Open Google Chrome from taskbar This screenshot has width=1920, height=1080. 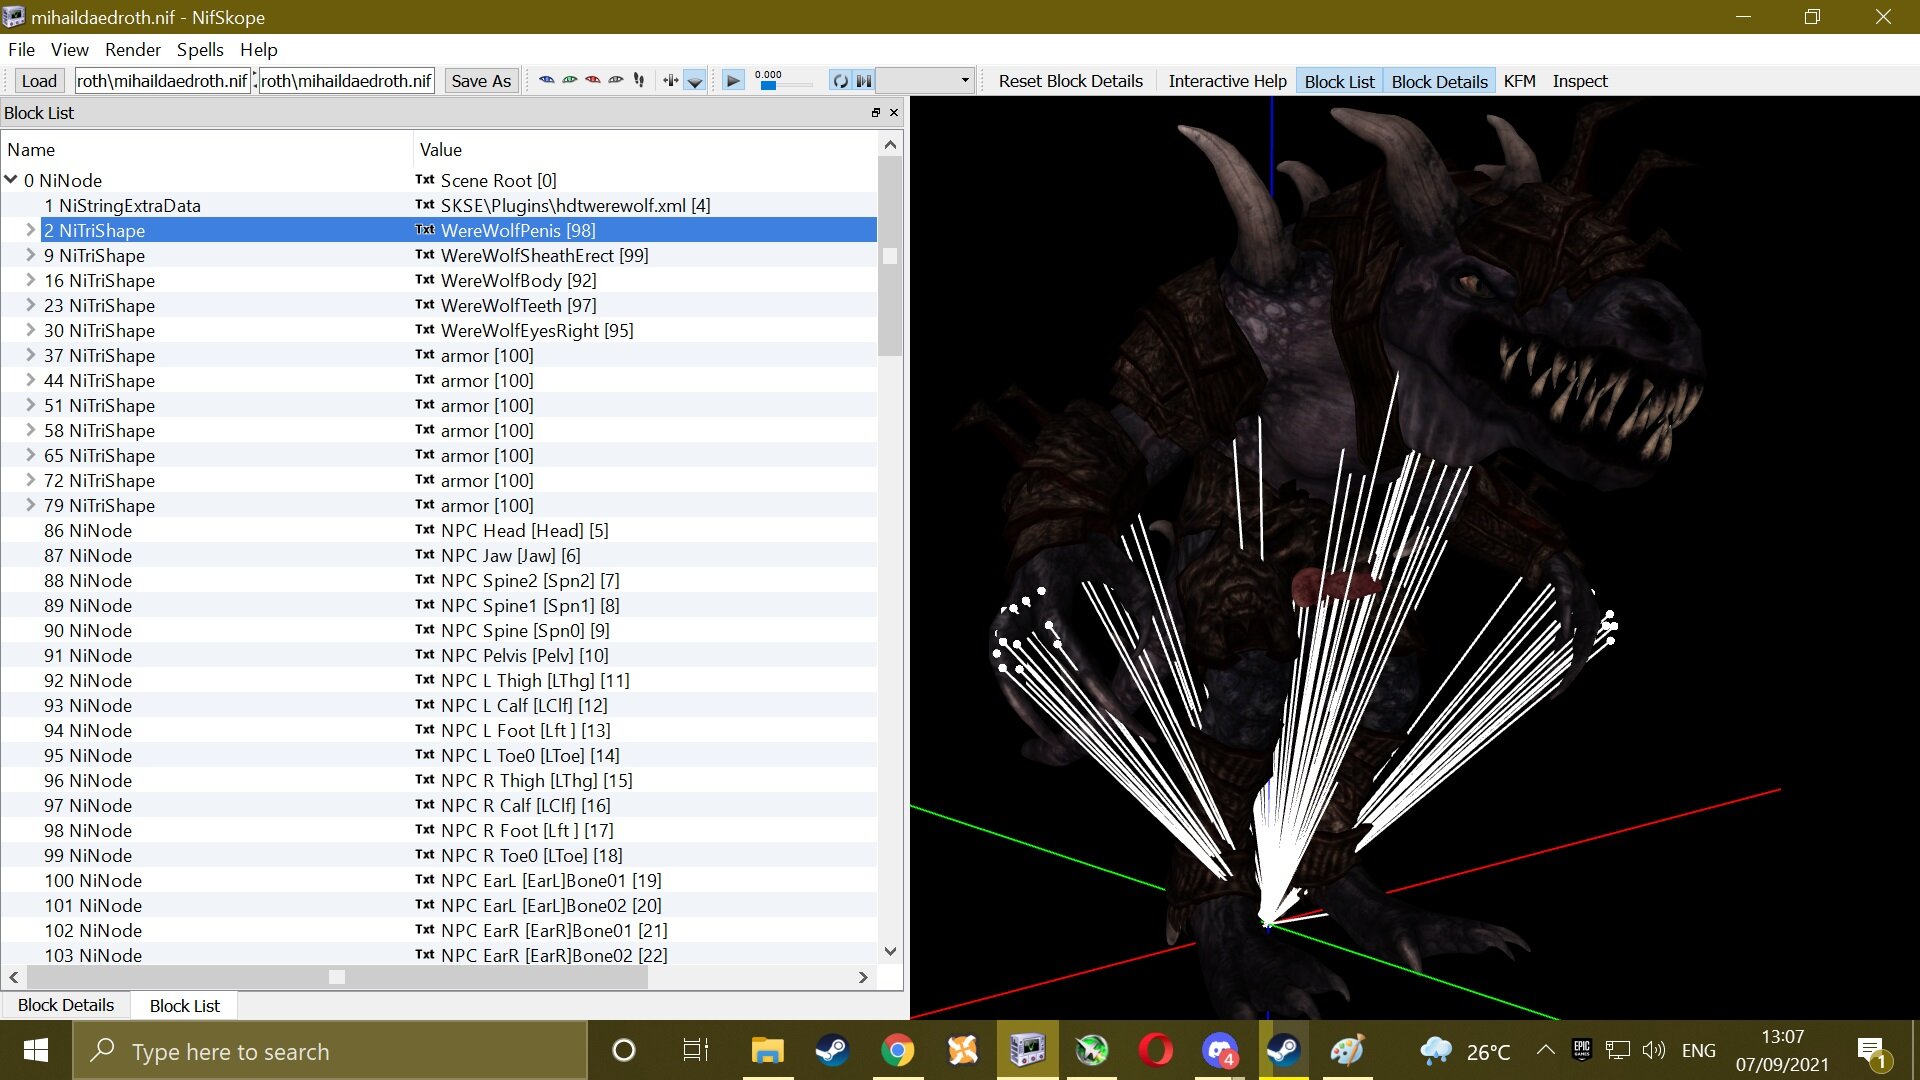pos(897,1051)
